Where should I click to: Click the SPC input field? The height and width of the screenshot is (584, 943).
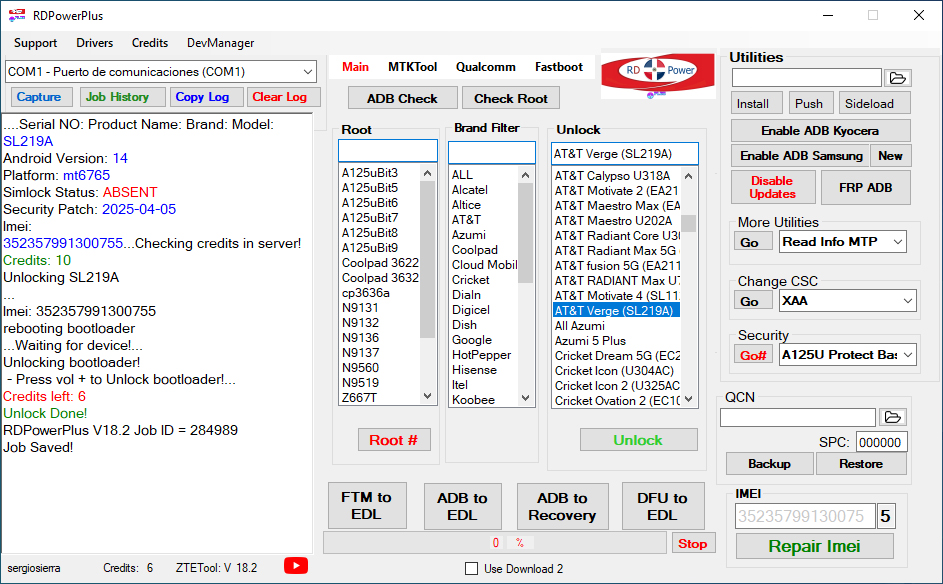881,443
